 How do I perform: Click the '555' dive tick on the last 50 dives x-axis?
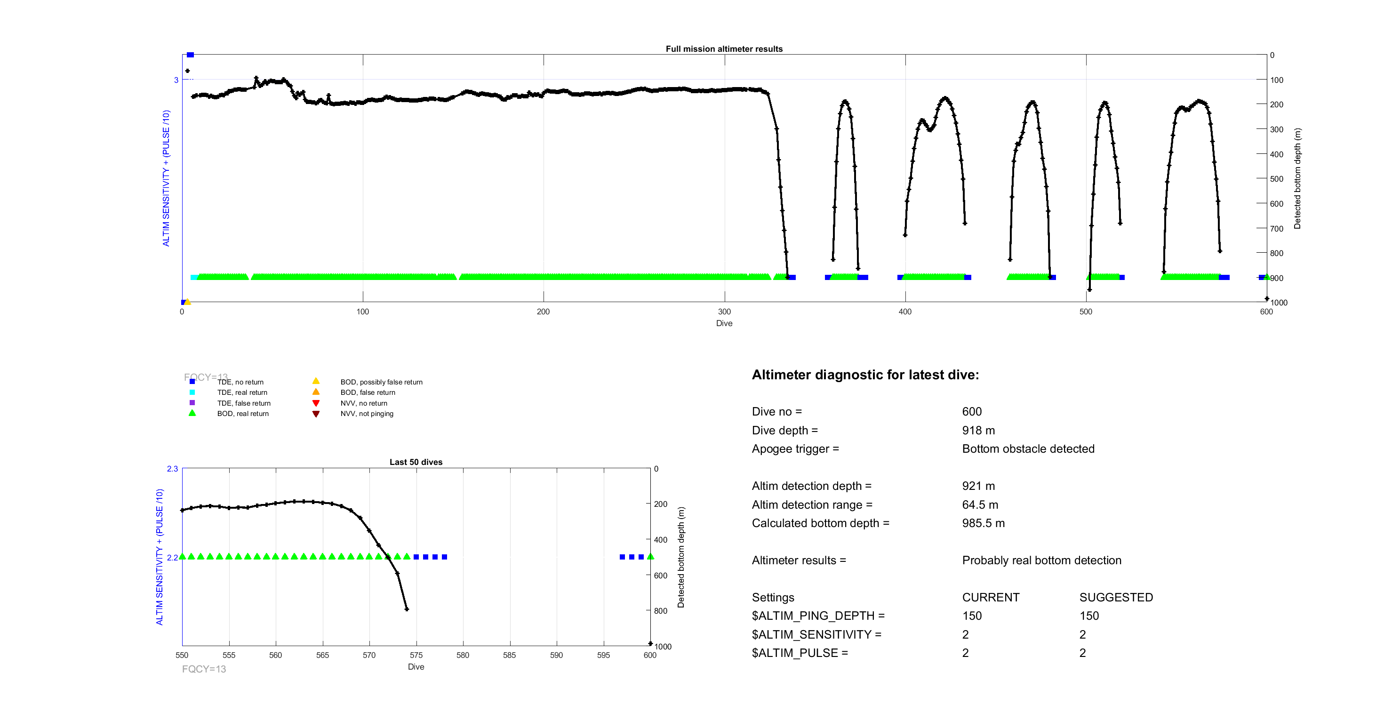229,656
